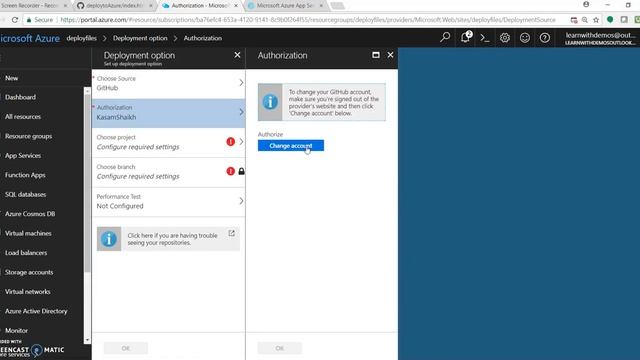Click the lock icon on Choose branch
The width and height of the screenshot is (640, 360).
[241, 171]
